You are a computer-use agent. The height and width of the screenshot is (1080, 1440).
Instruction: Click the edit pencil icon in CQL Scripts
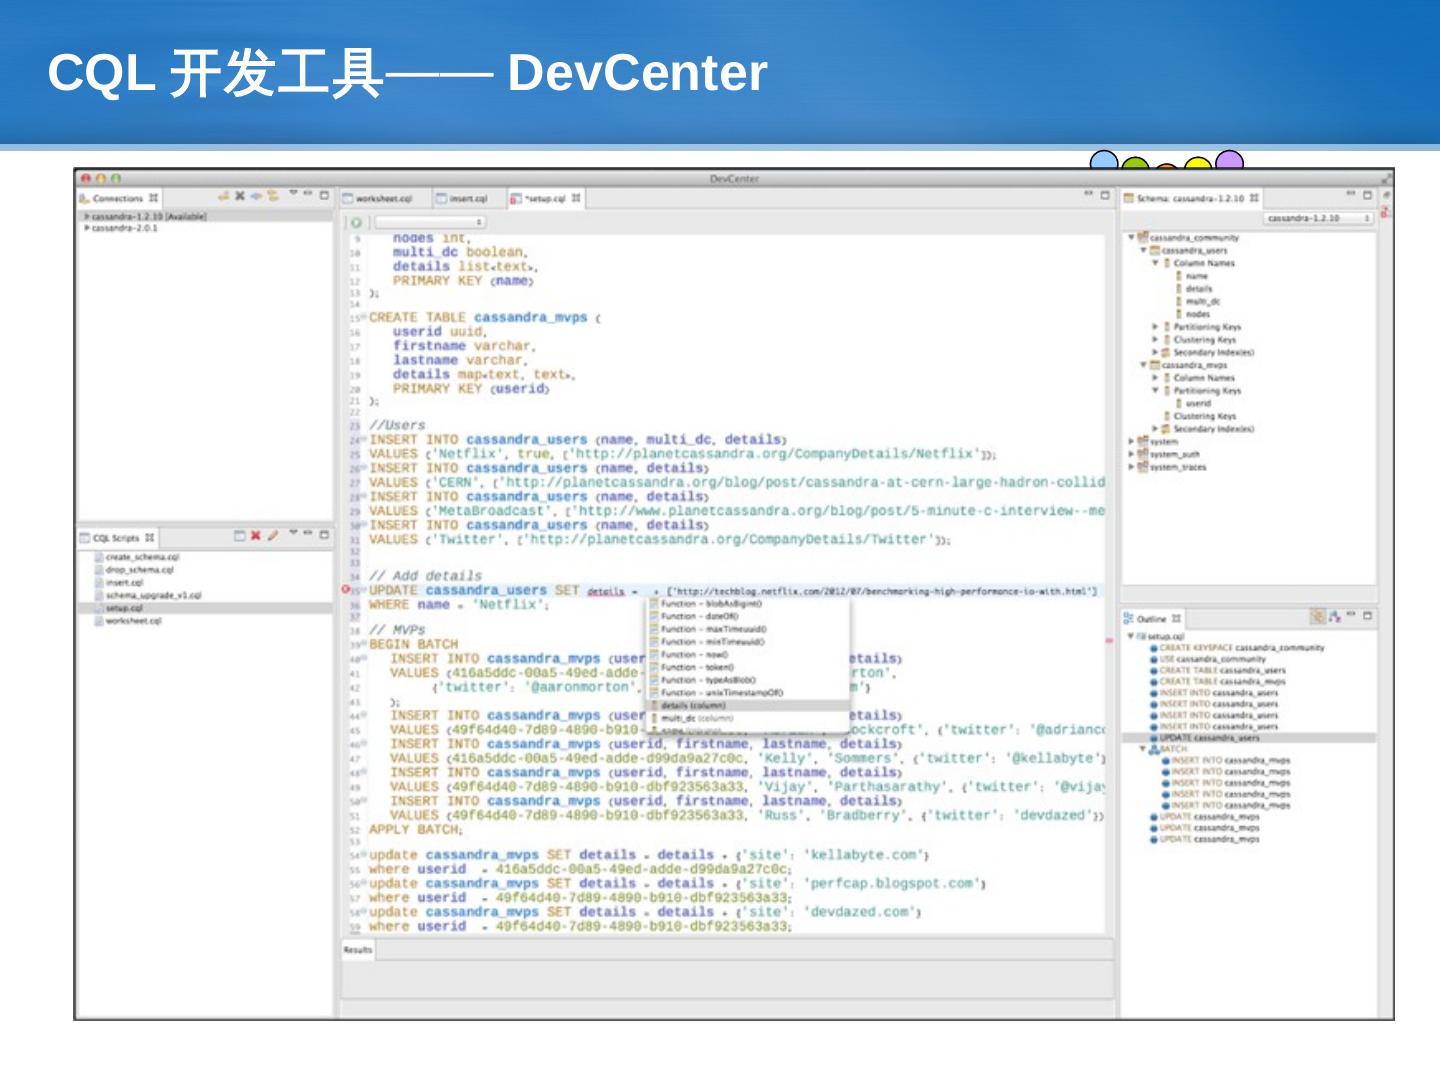(x=272, y=536)
